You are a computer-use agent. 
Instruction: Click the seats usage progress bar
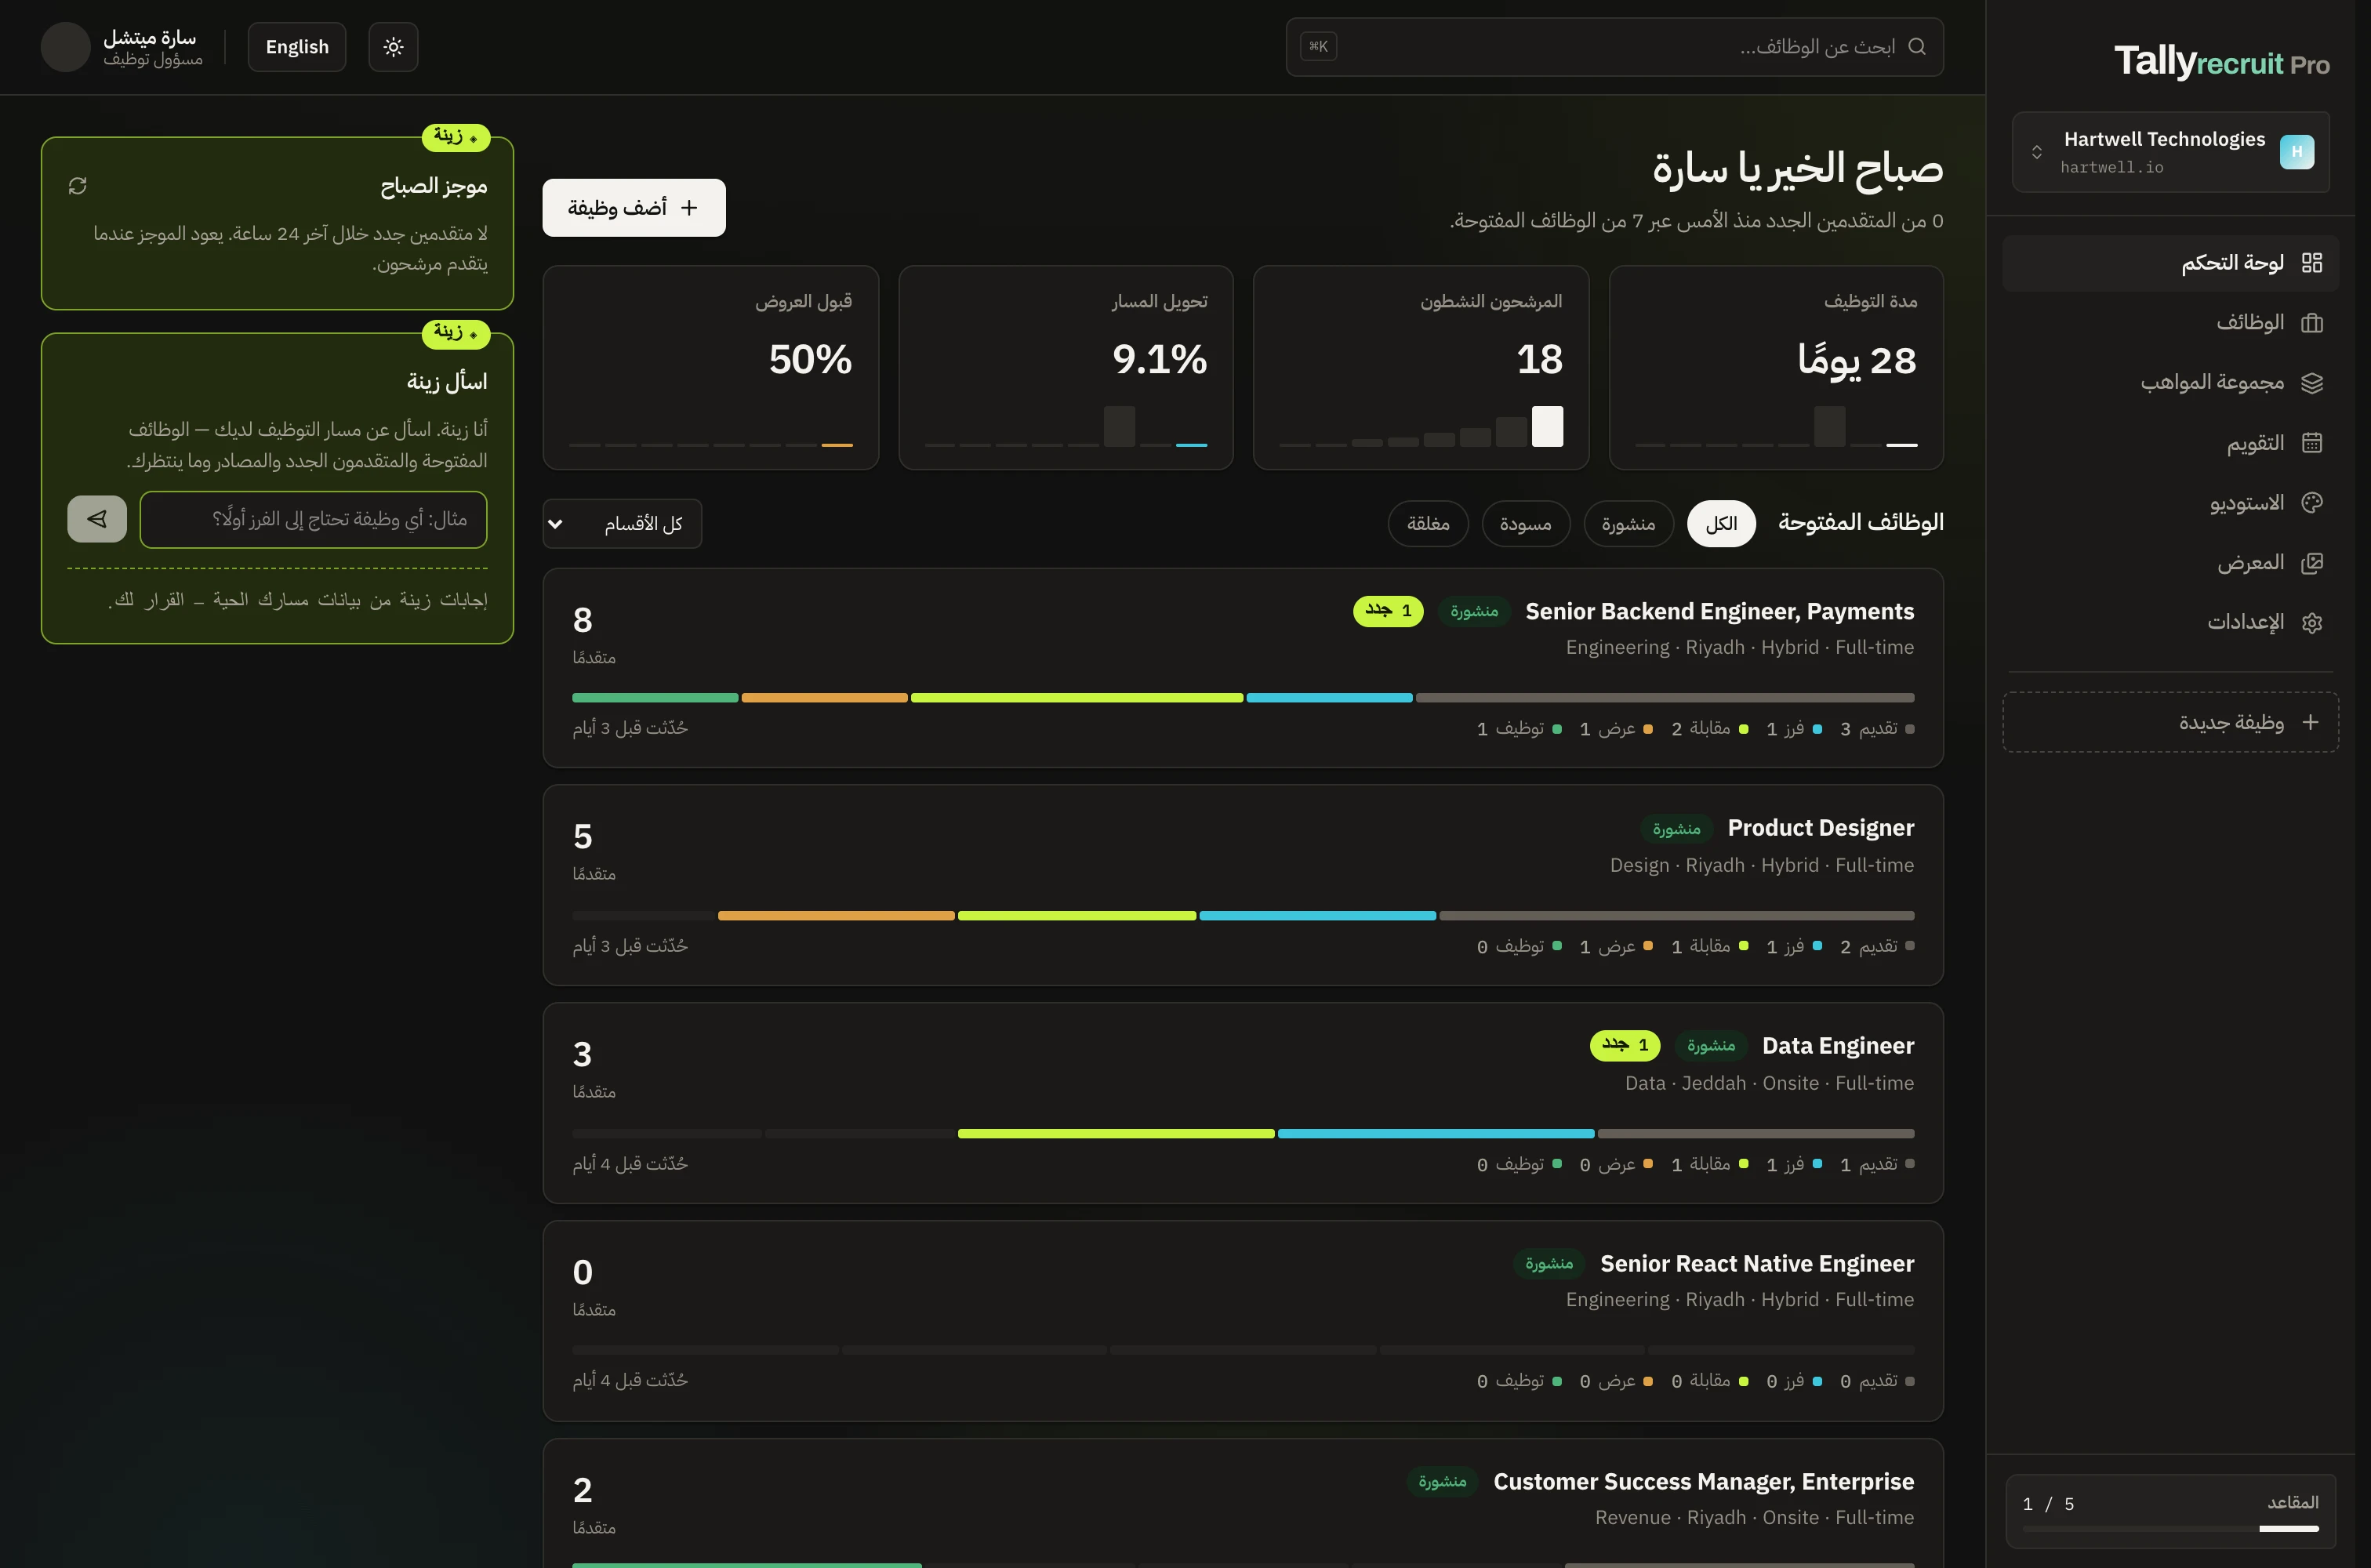pos(2170,1528)
